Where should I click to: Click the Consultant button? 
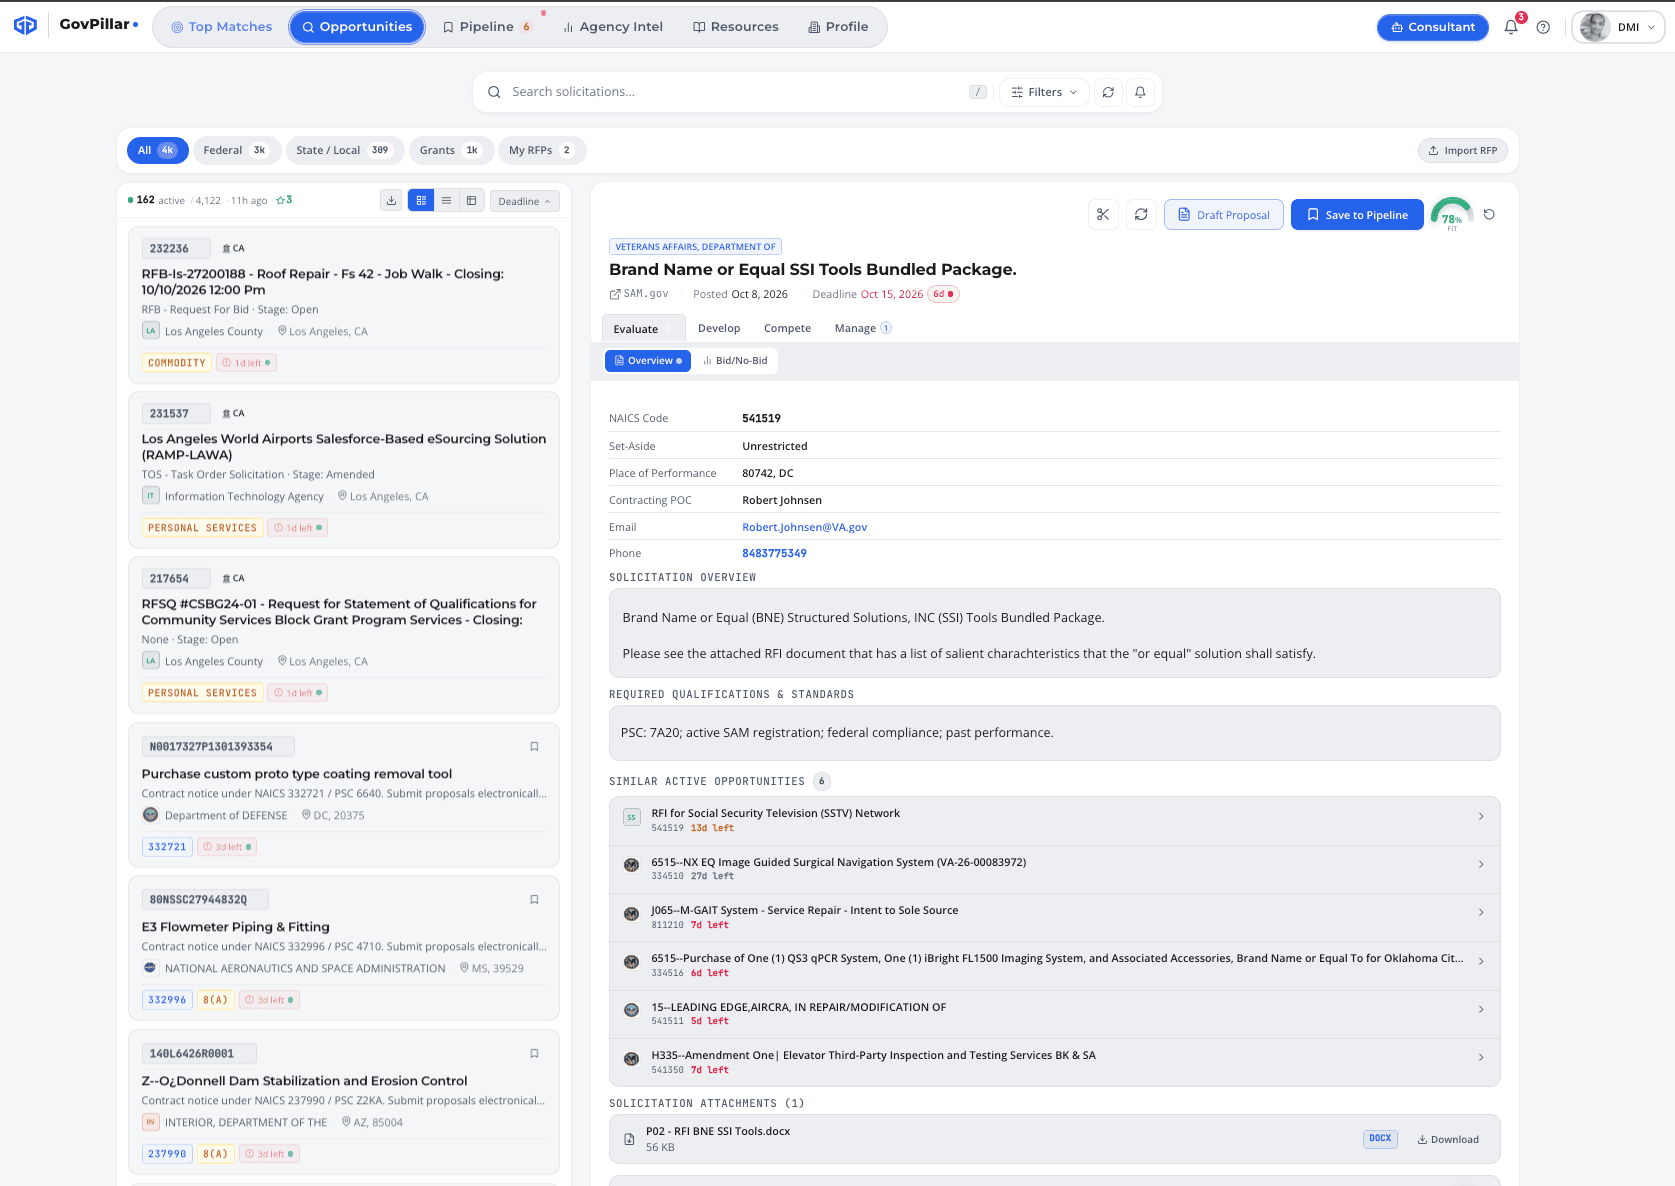coord(1432,27)
